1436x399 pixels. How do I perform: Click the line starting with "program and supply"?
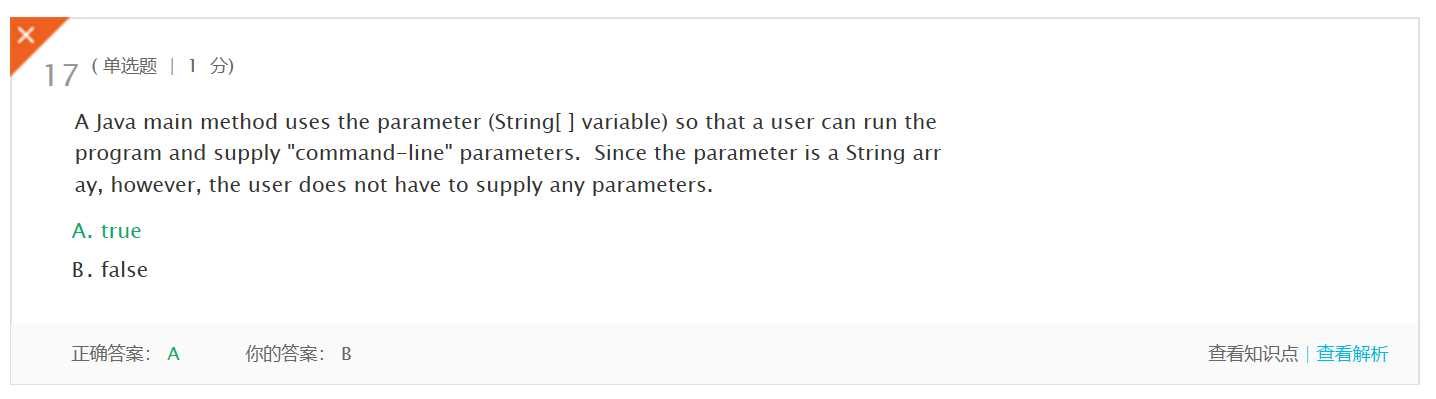[x=508, y=155]
